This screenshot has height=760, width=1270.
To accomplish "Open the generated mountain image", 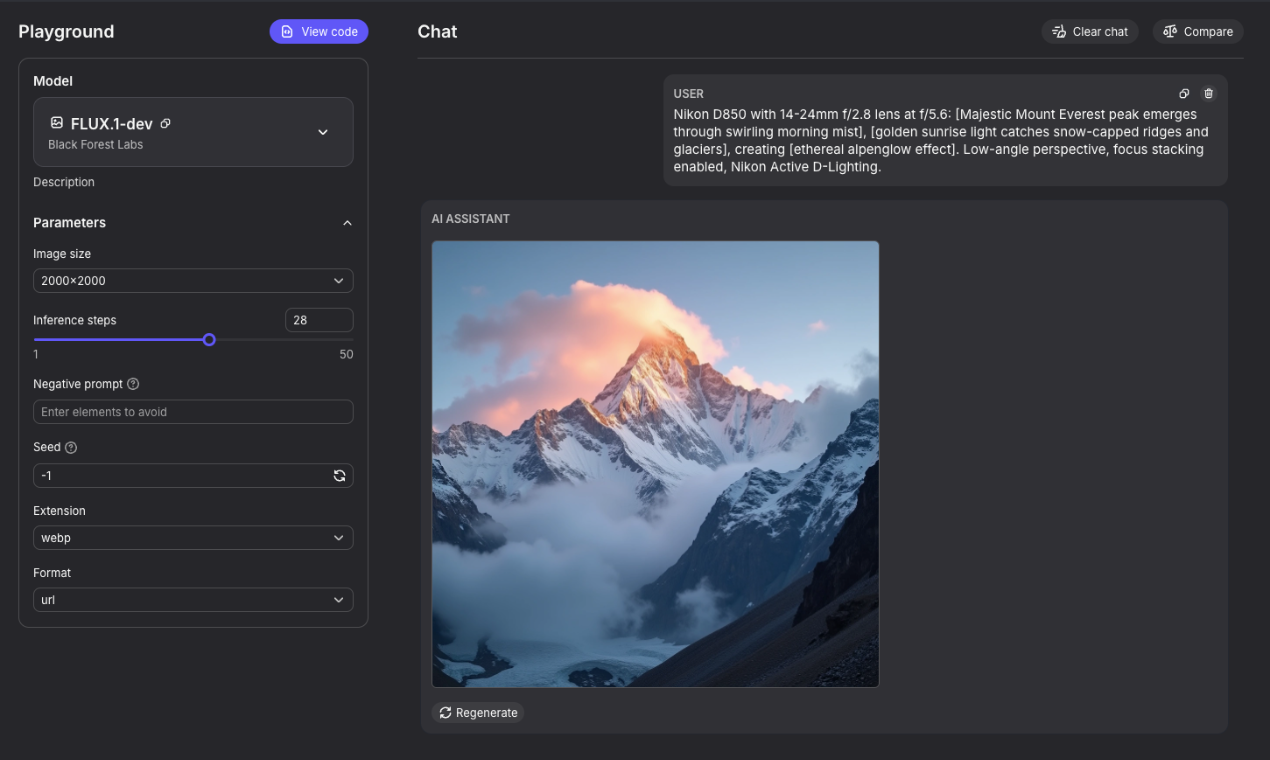I will coord(655,464).
